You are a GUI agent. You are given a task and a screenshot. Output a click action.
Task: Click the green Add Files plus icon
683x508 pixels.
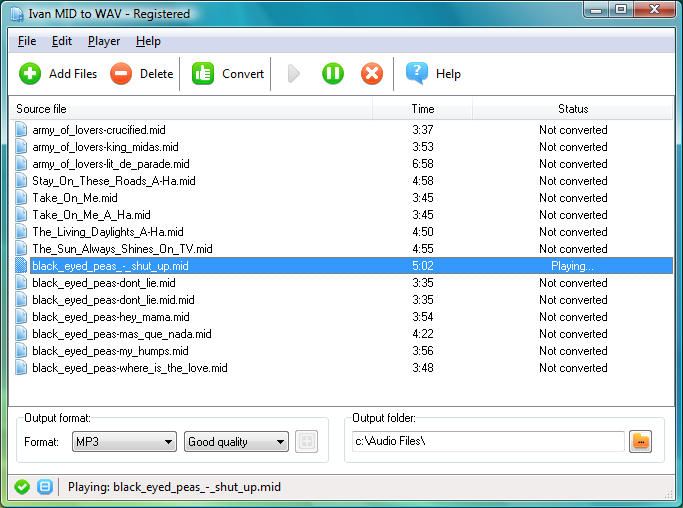pyautogui.click(x=30, y=74)
